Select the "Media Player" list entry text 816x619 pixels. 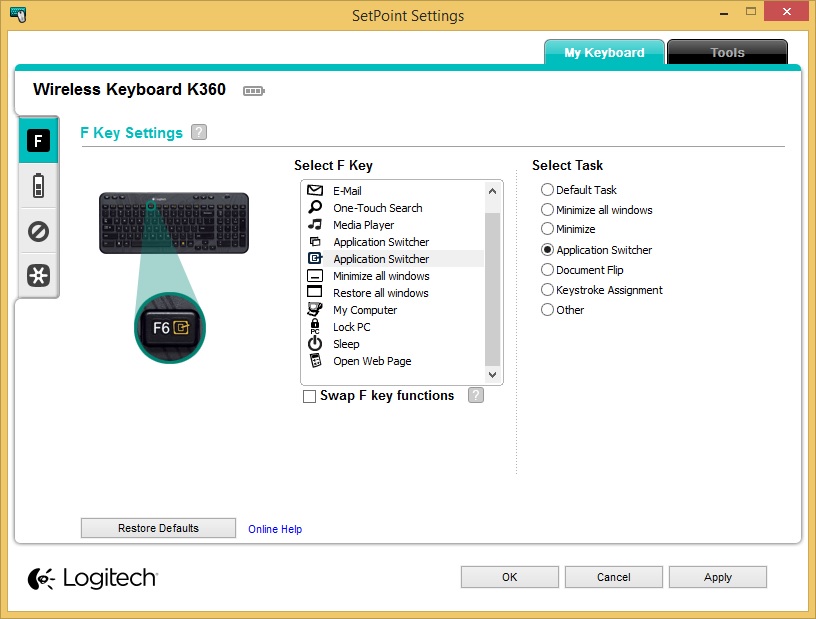pos(363,225)
